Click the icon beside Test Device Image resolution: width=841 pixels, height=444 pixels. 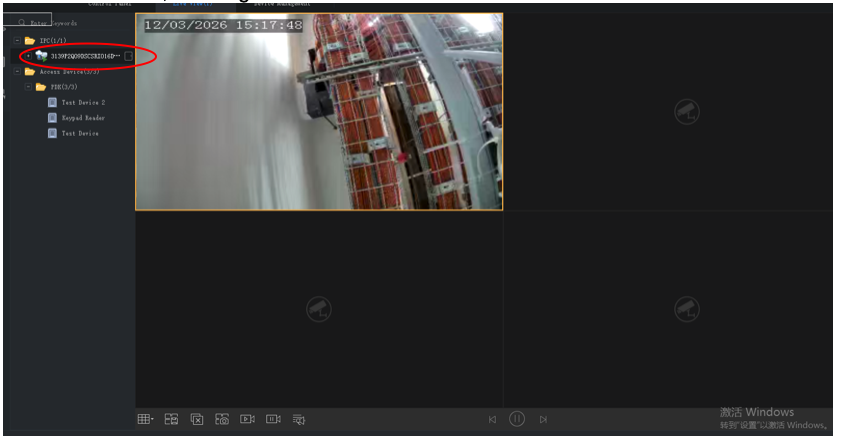pyautogui.click(x=52, y=134)
